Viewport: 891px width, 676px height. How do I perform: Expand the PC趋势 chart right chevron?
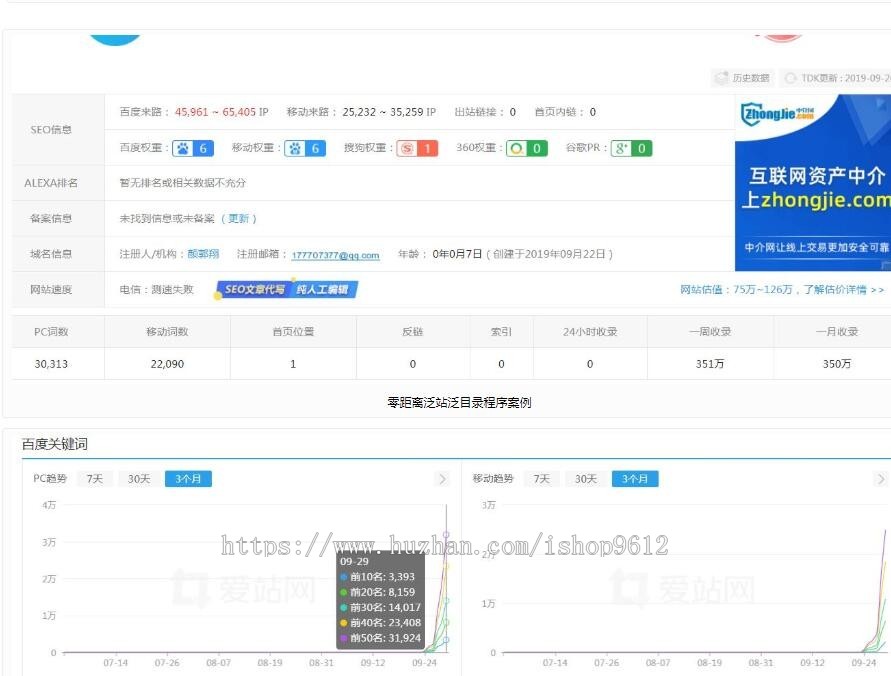coord(444,479)
